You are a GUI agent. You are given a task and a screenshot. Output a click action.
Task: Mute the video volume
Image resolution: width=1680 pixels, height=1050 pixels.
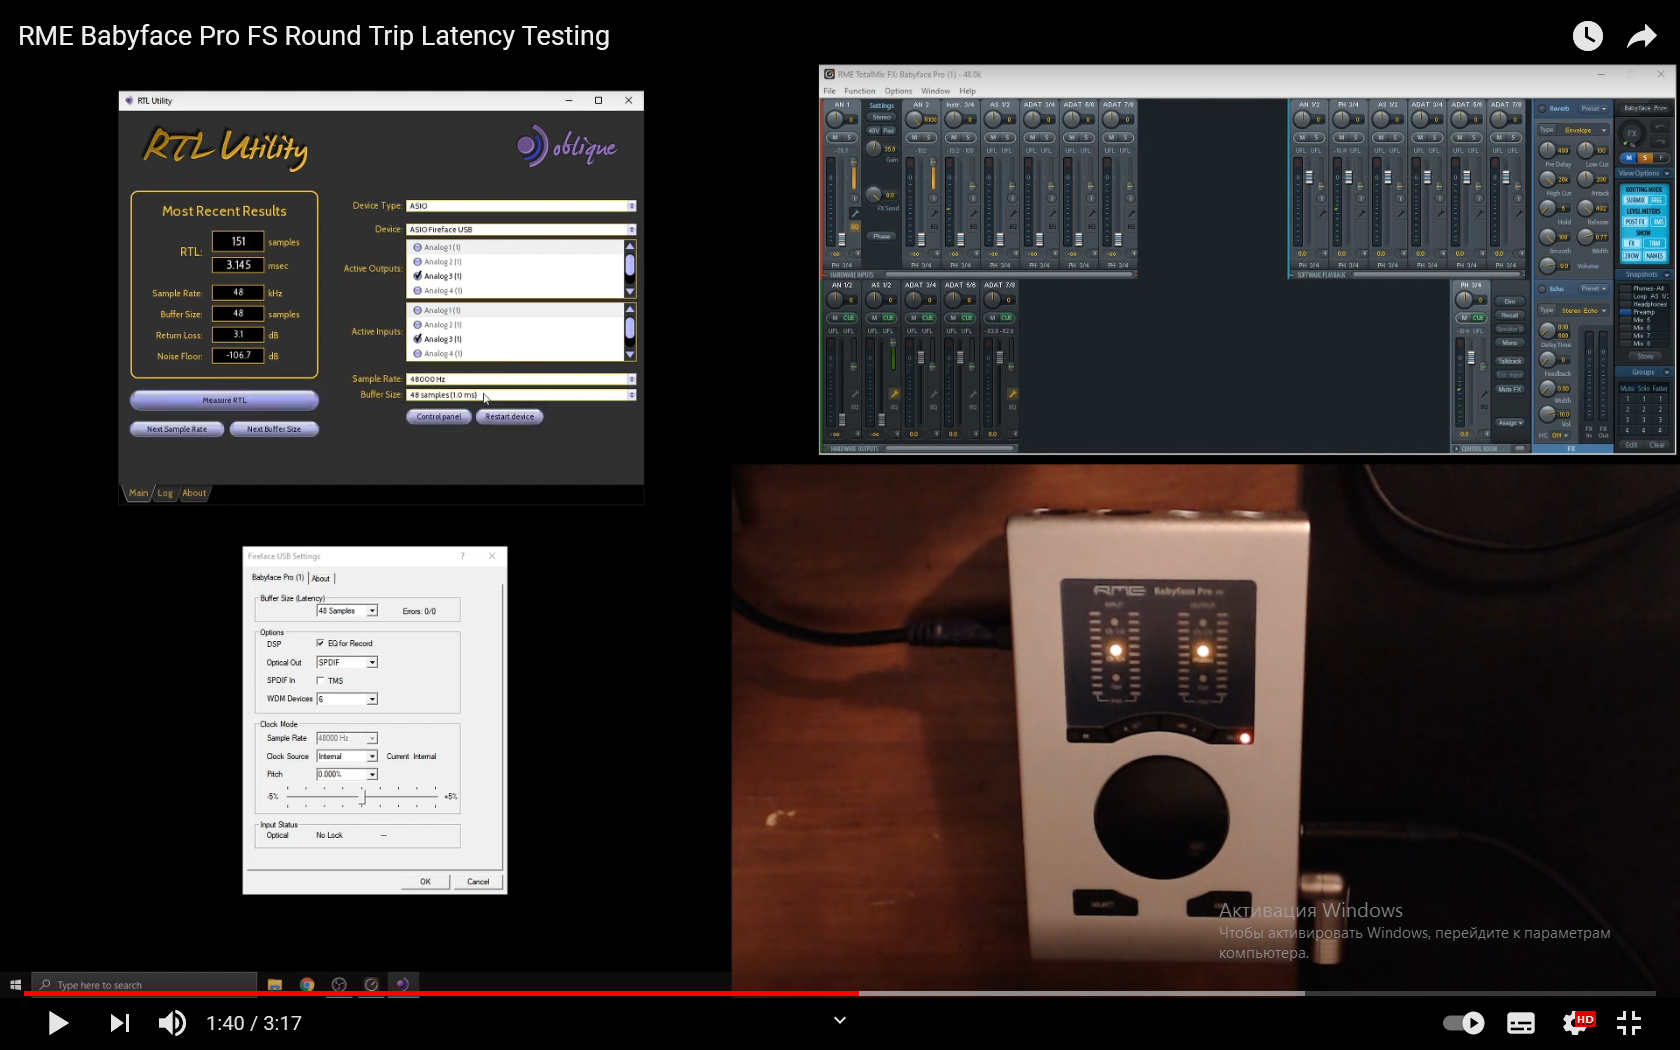coord(172,1023)
